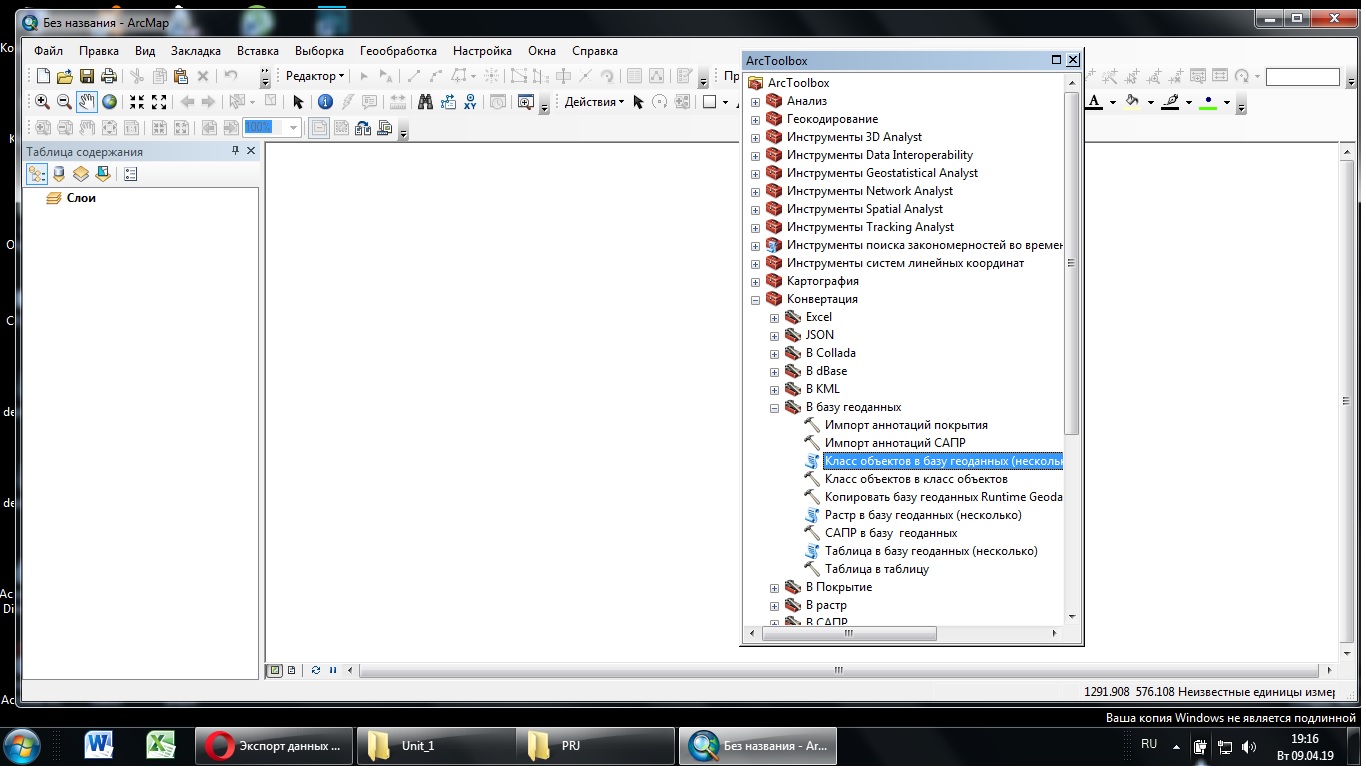Launch Excel from the taskbar
1366x768 pixels.
coord(160,746)
